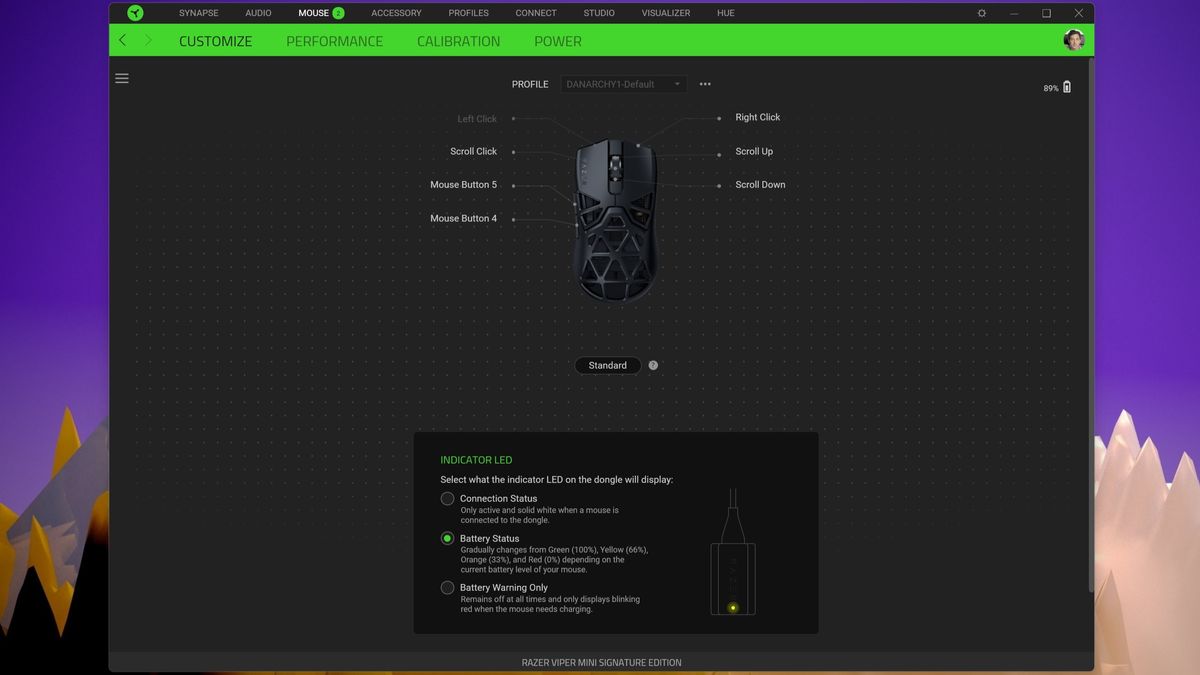The width and height of the screenshot is (1200, 675).
Task: Switch to the SYNAPSE tab
Action: coord(198,13)
